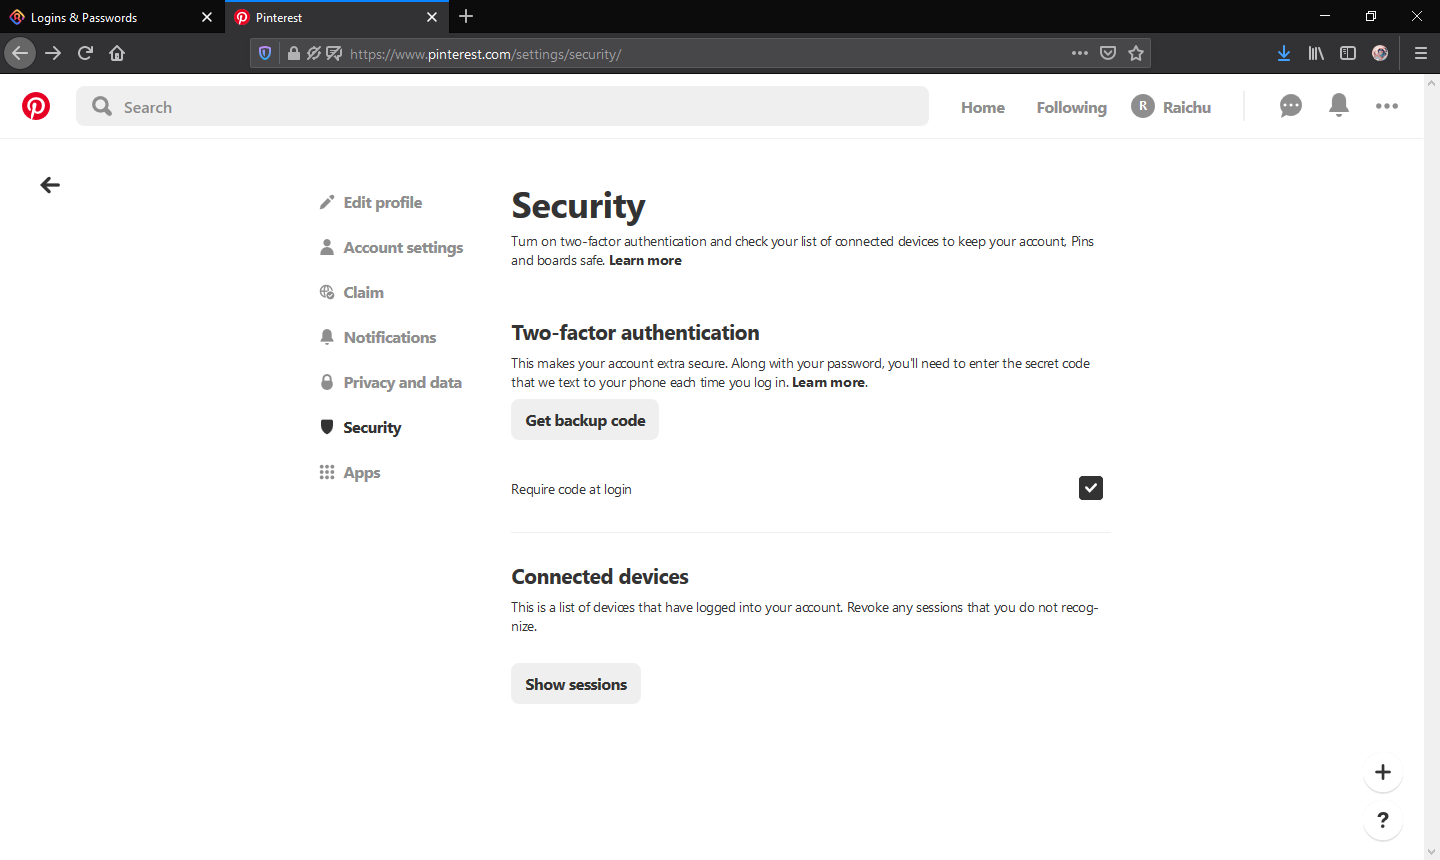Open the Raichu profile

pos(1171,106)
